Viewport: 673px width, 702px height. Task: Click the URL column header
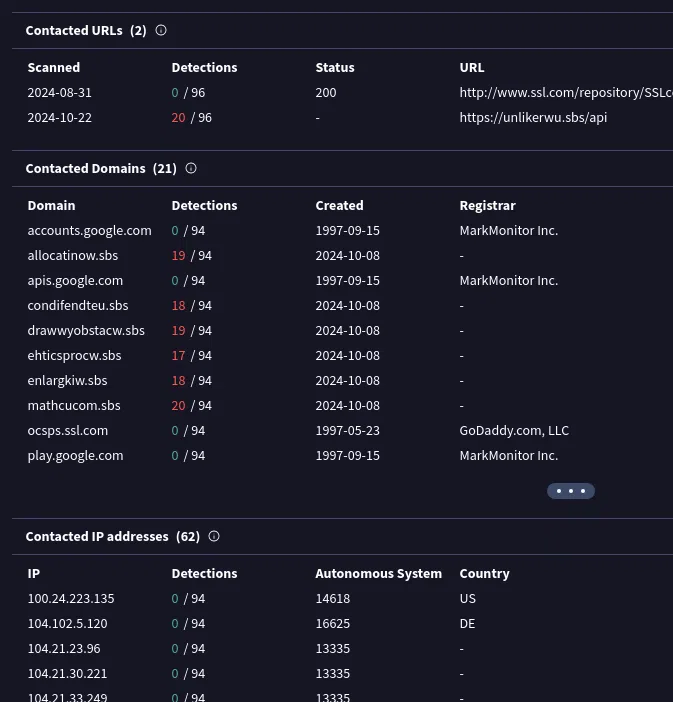(472, 68)
